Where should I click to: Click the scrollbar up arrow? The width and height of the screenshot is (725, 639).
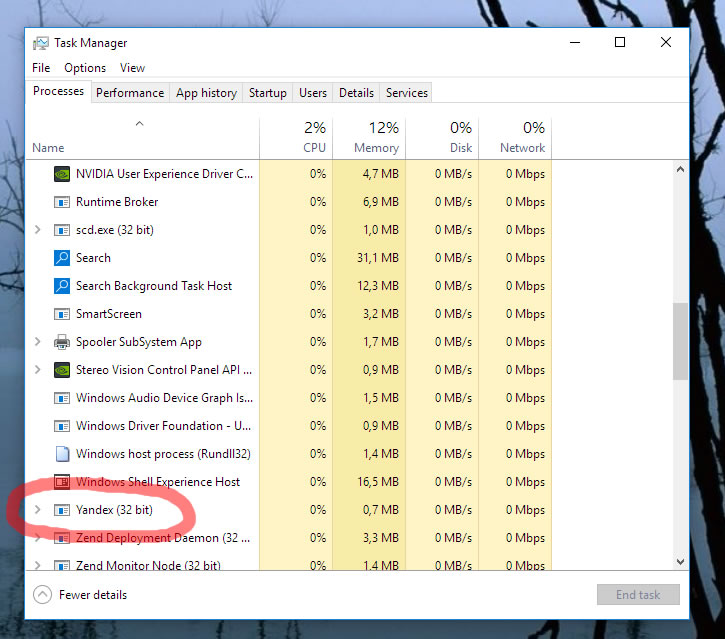680,169
